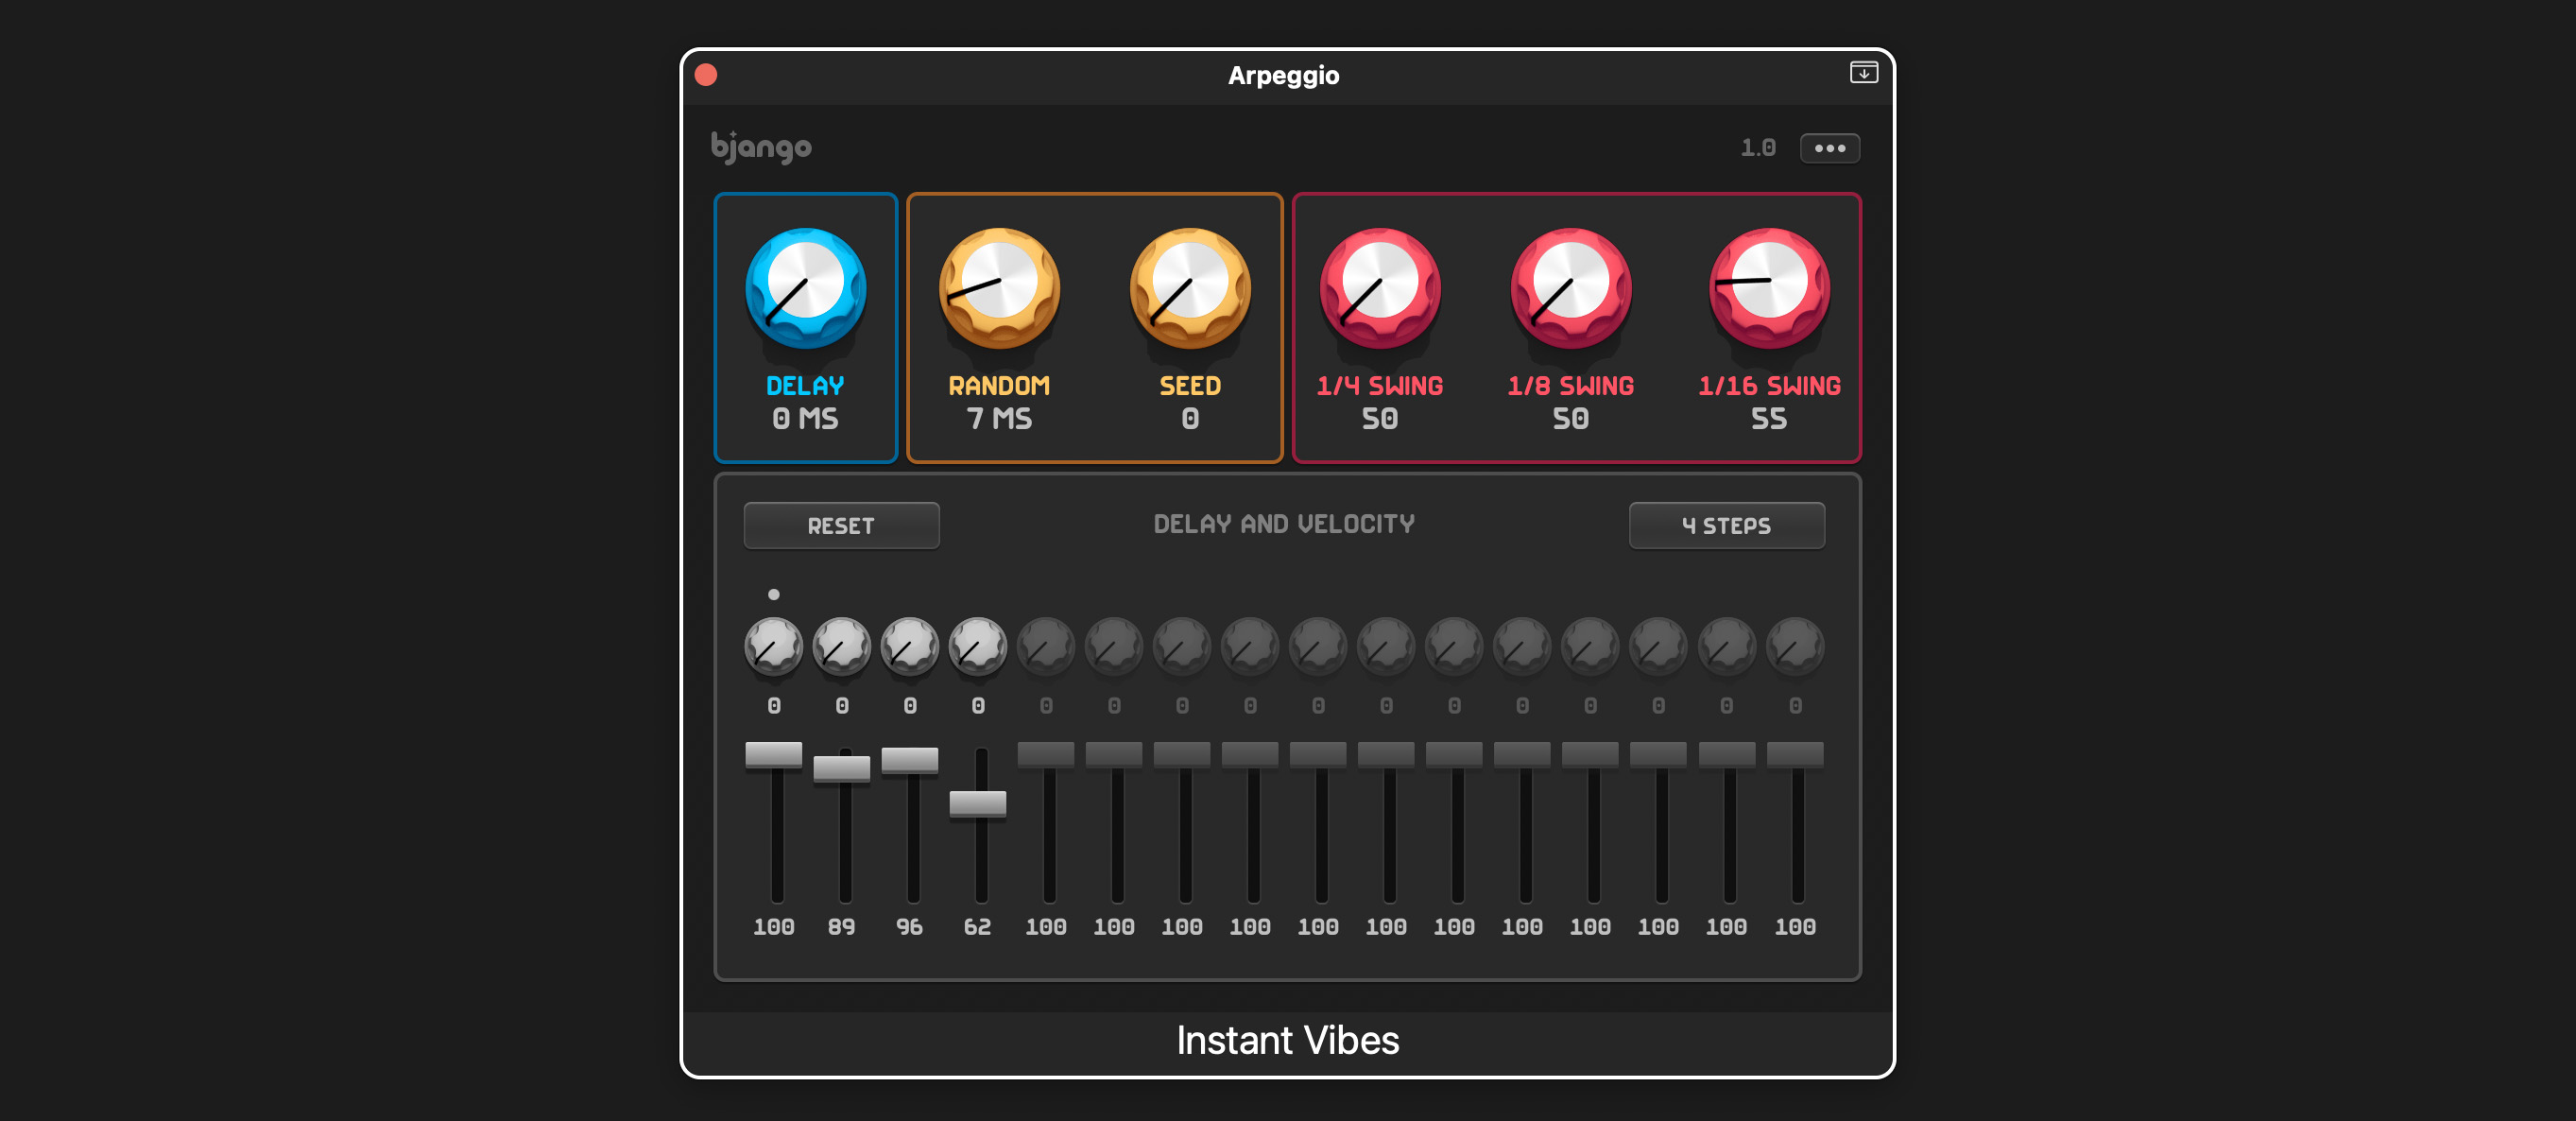
Task: Open the 4 Steps selector
Action: tap(1726, 525)
